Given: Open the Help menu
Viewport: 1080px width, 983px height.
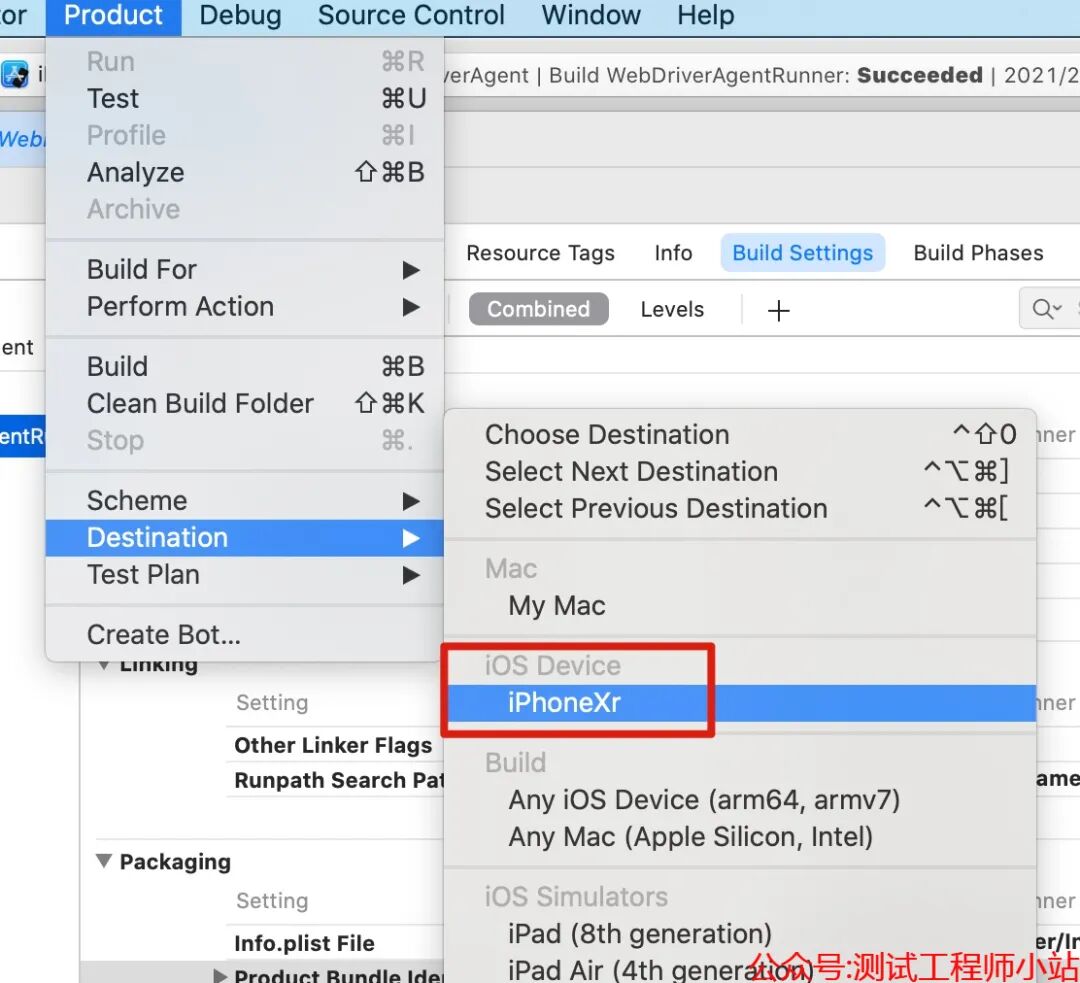Looking at the screenshot, I should [705, 15].
